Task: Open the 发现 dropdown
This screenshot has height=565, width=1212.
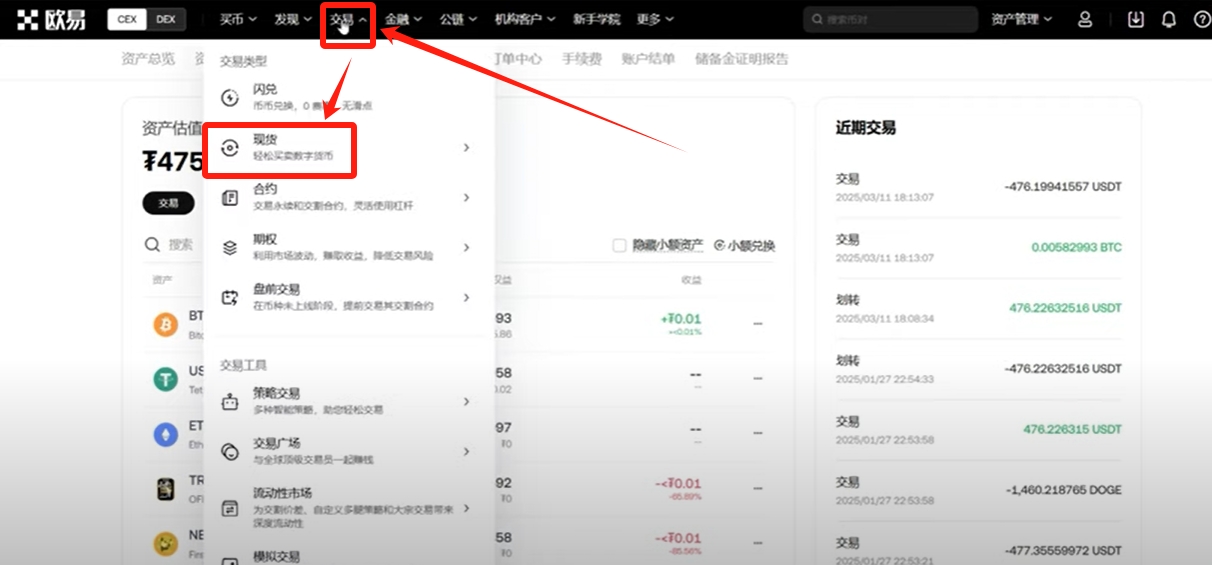Action: (x=293, y=19)
